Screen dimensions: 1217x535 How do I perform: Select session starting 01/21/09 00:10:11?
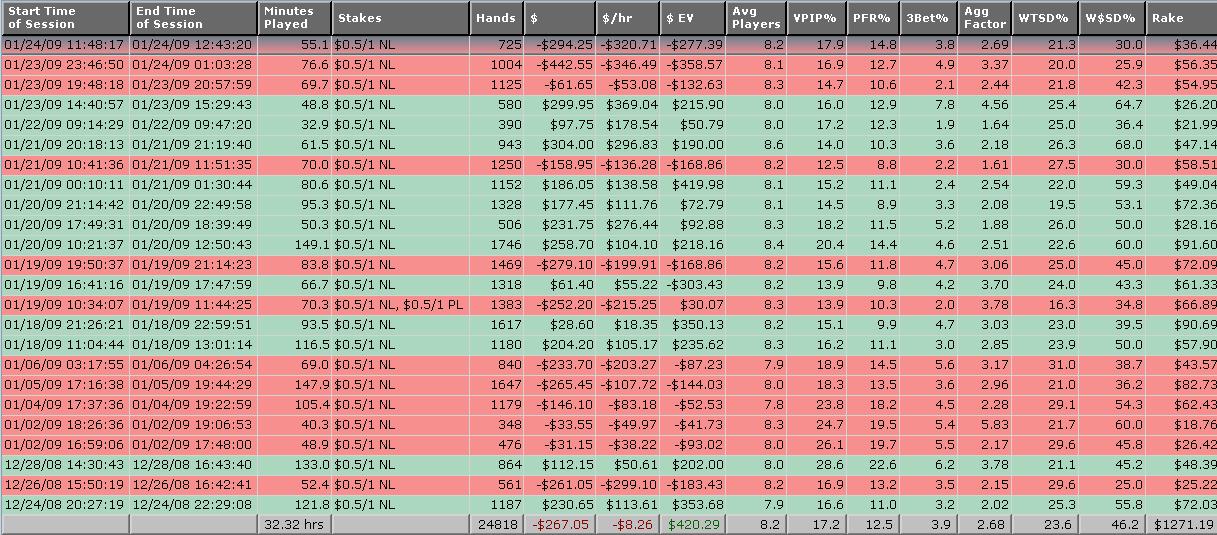point(608,185)
